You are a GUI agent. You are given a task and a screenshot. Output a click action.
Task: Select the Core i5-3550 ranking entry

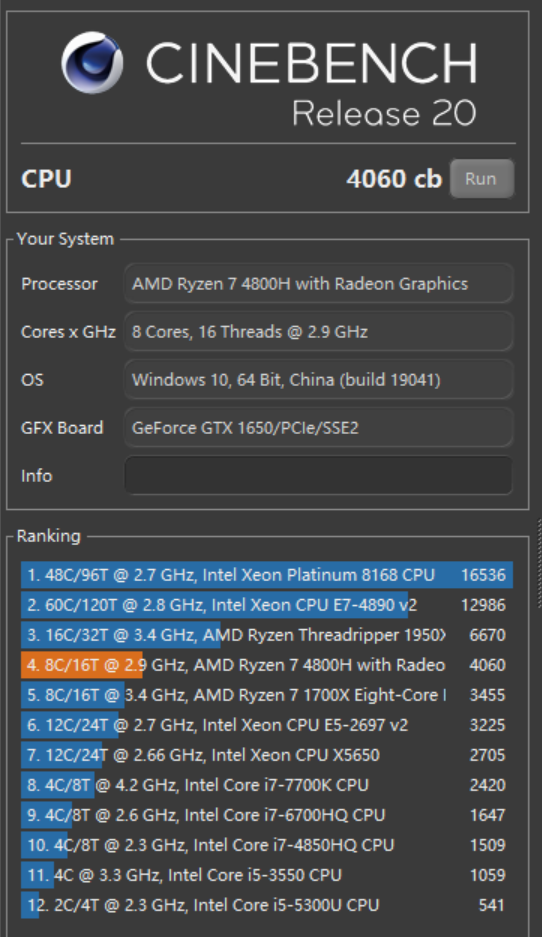click(x=267, y=875)
